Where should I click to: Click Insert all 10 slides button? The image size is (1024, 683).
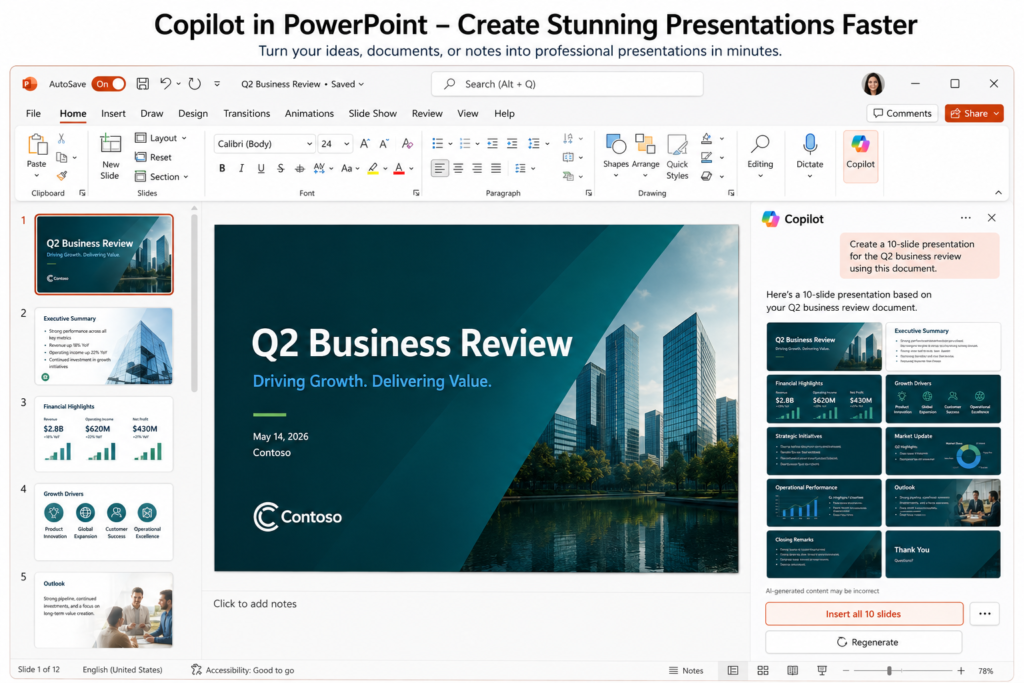click(864, 614)
